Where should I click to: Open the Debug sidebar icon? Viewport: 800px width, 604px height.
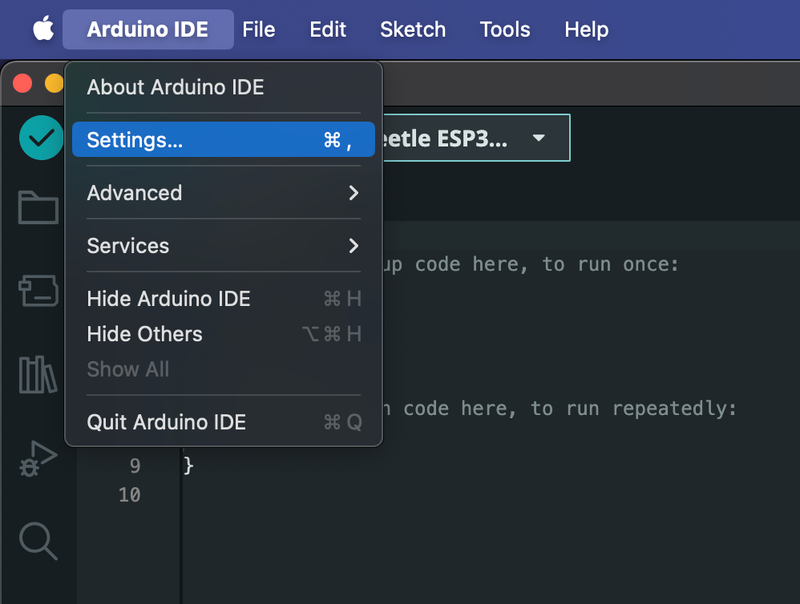pos(38,458)
